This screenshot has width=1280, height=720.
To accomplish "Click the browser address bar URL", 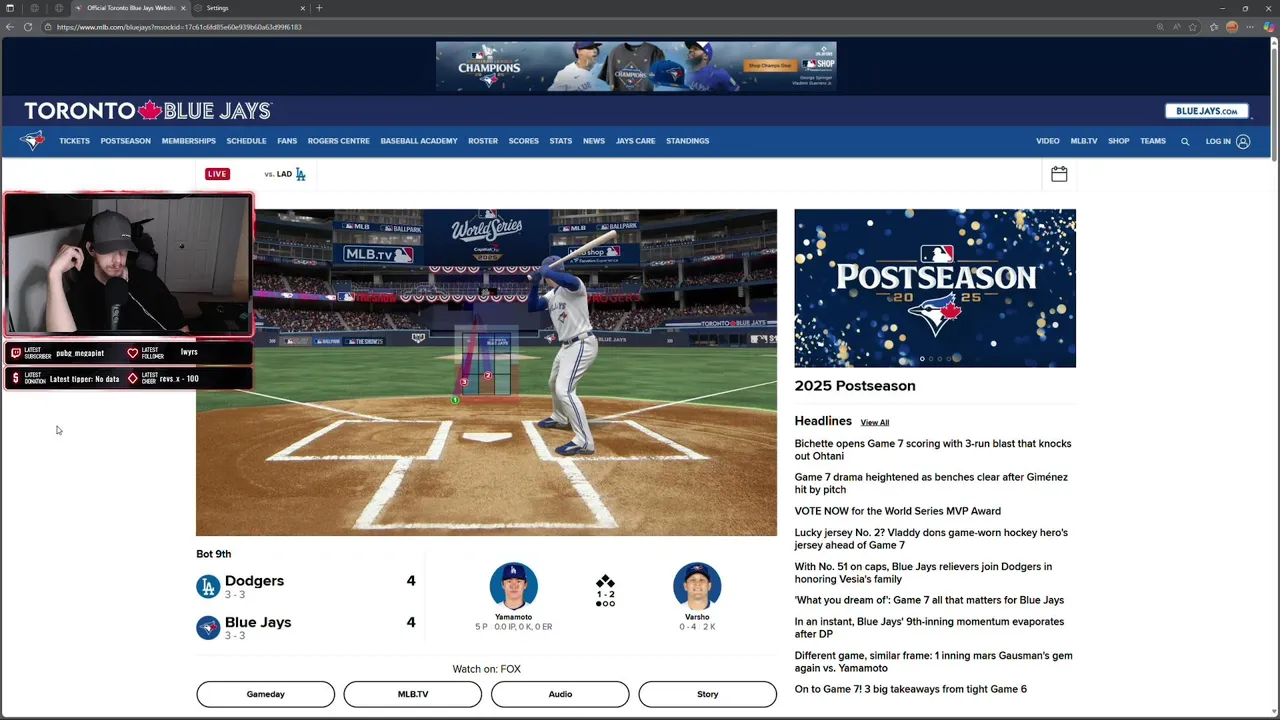I will [179, 27].
